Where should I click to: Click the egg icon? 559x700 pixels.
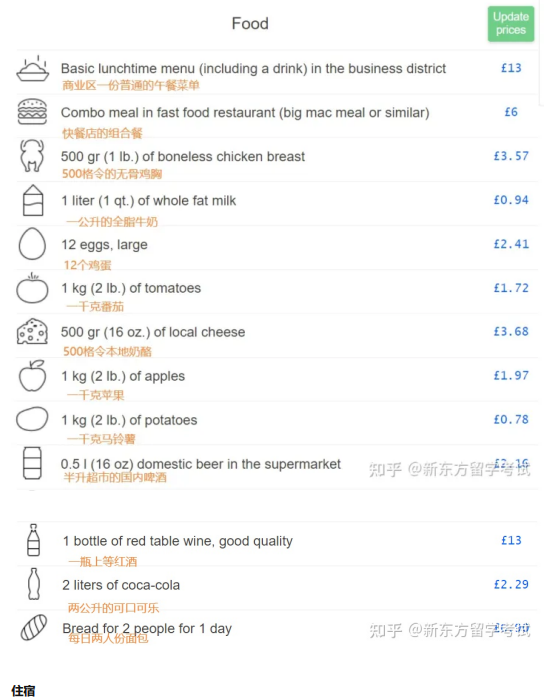tap(32, 244)
